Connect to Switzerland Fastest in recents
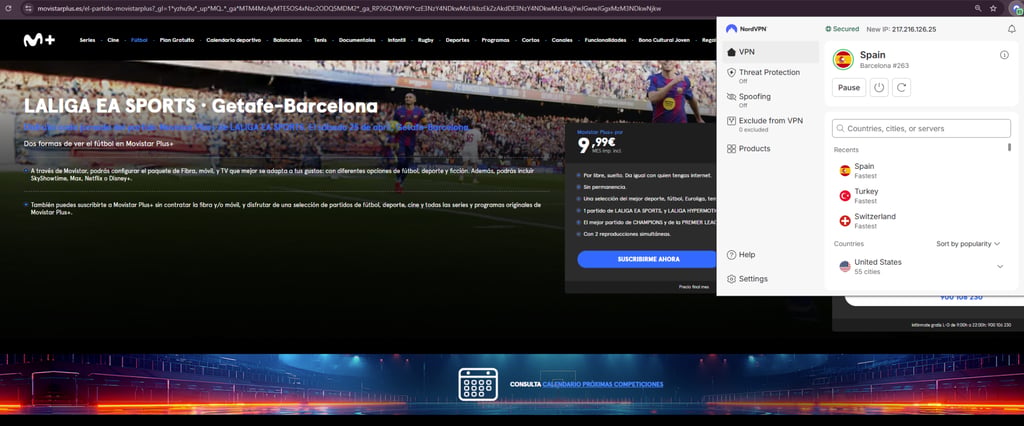The image size is (1024, 426). (x=921, y=221)
